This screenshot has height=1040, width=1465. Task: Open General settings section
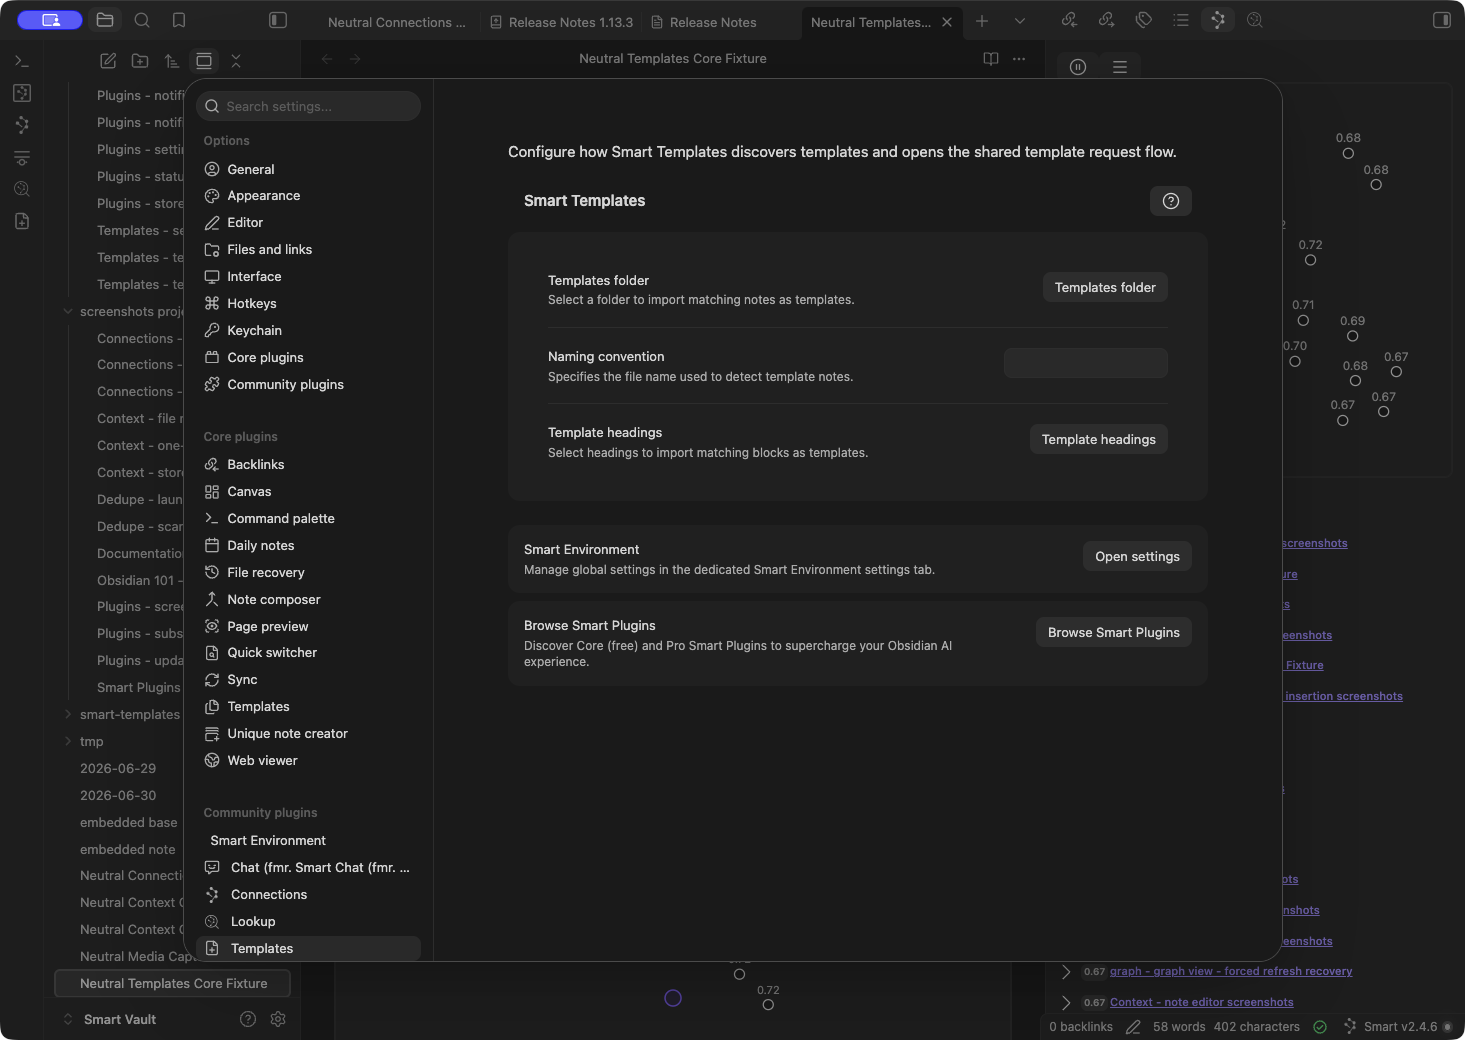point(308,169)
